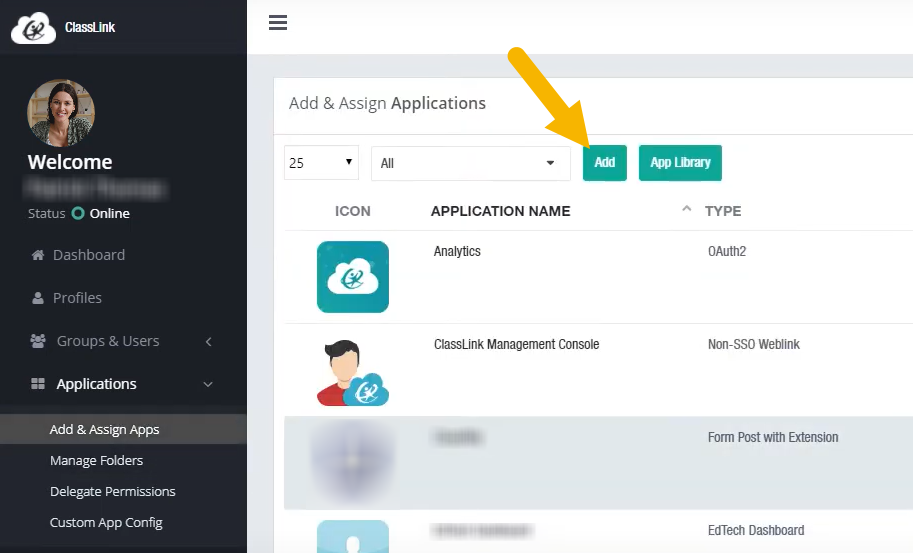Select the Analytics application name
Image resolution: width=913 pixels, height=553 pixels.
pos(457,251)
